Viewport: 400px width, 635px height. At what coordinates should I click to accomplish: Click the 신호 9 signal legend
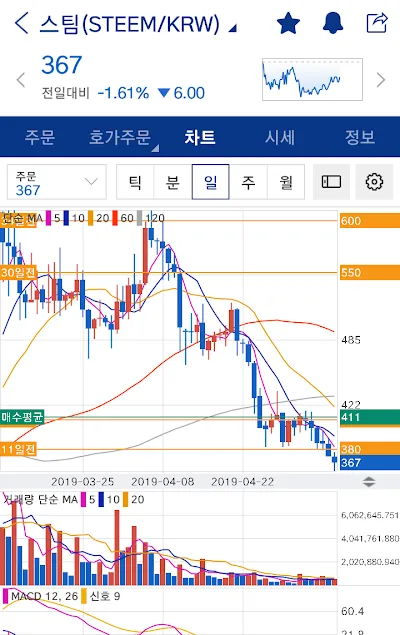point(104,597)
